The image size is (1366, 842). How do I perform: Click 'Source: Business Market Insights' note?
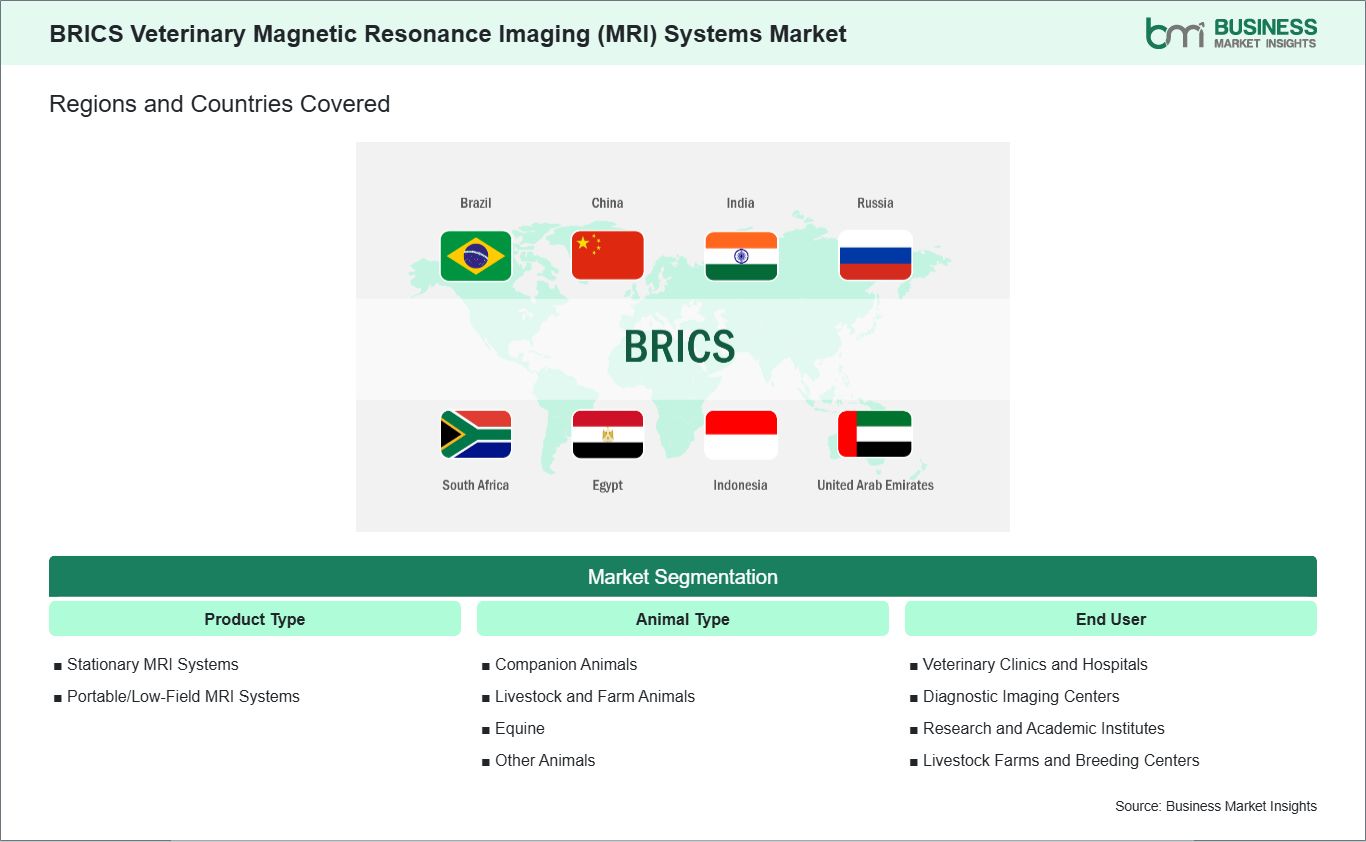(x=1216, y=806)
